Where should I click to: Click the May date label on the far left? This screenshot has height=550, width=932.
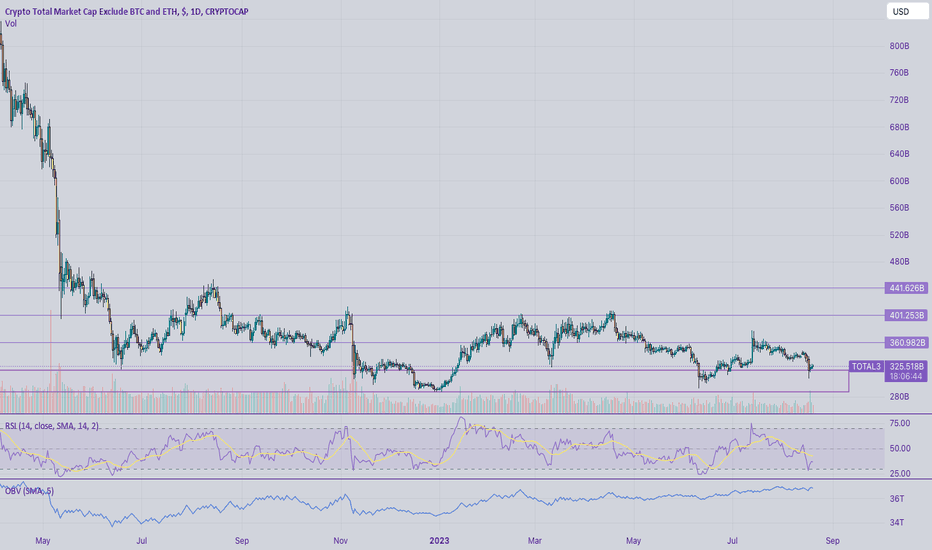(43, 540)
